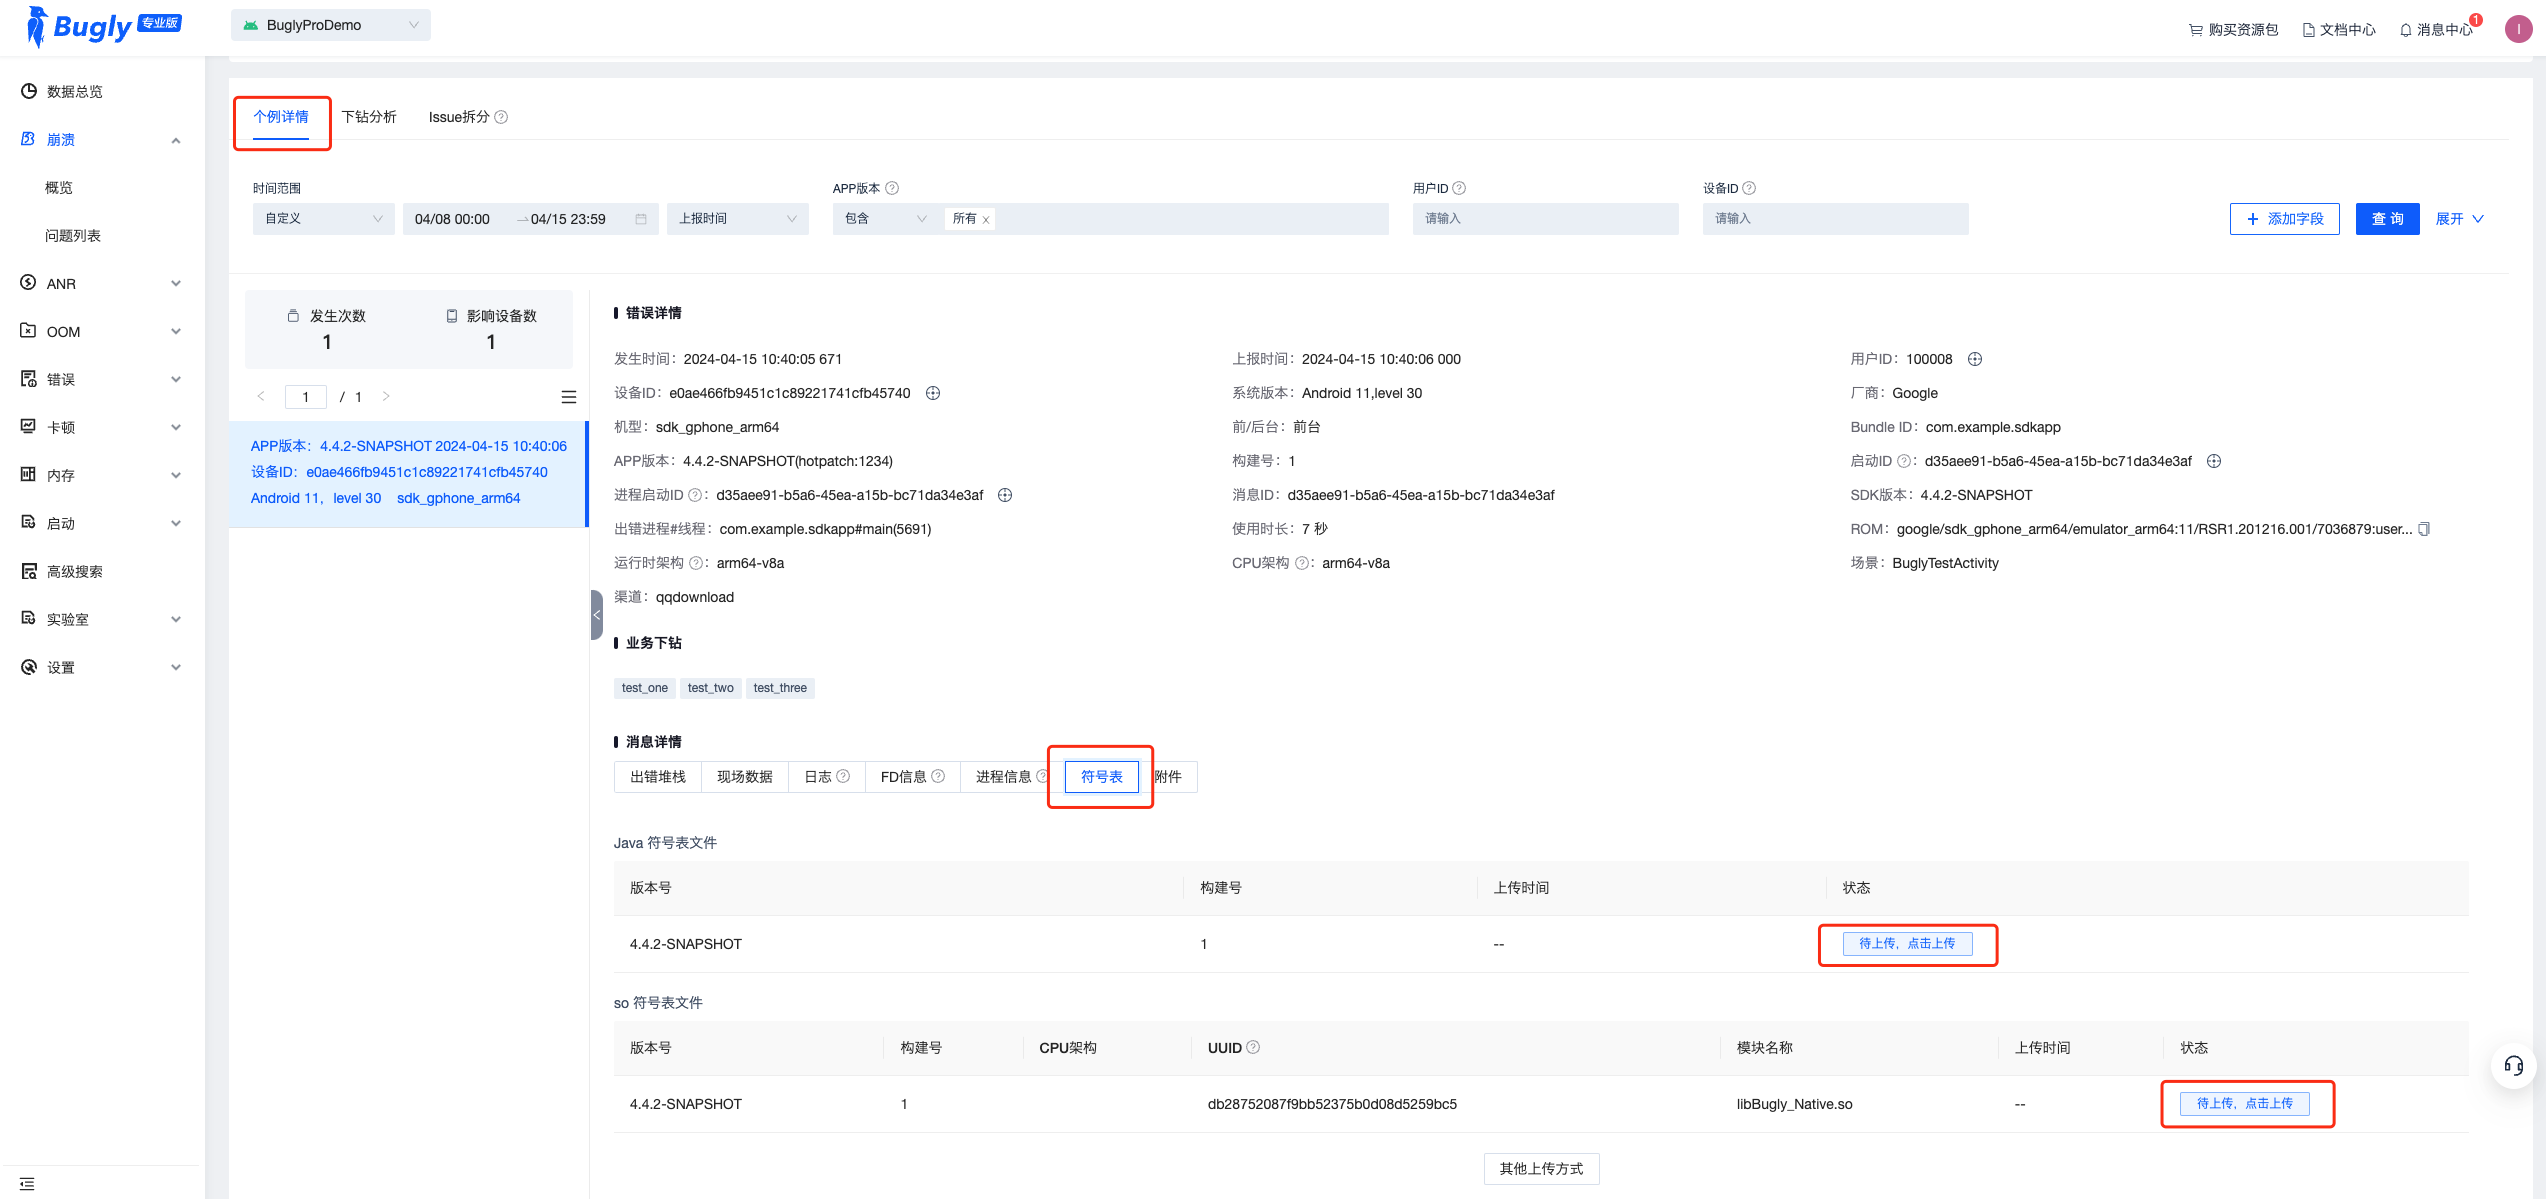Click the 查询 button
This screenshot has height=1199, width=2546.
tap(2387, 219)
